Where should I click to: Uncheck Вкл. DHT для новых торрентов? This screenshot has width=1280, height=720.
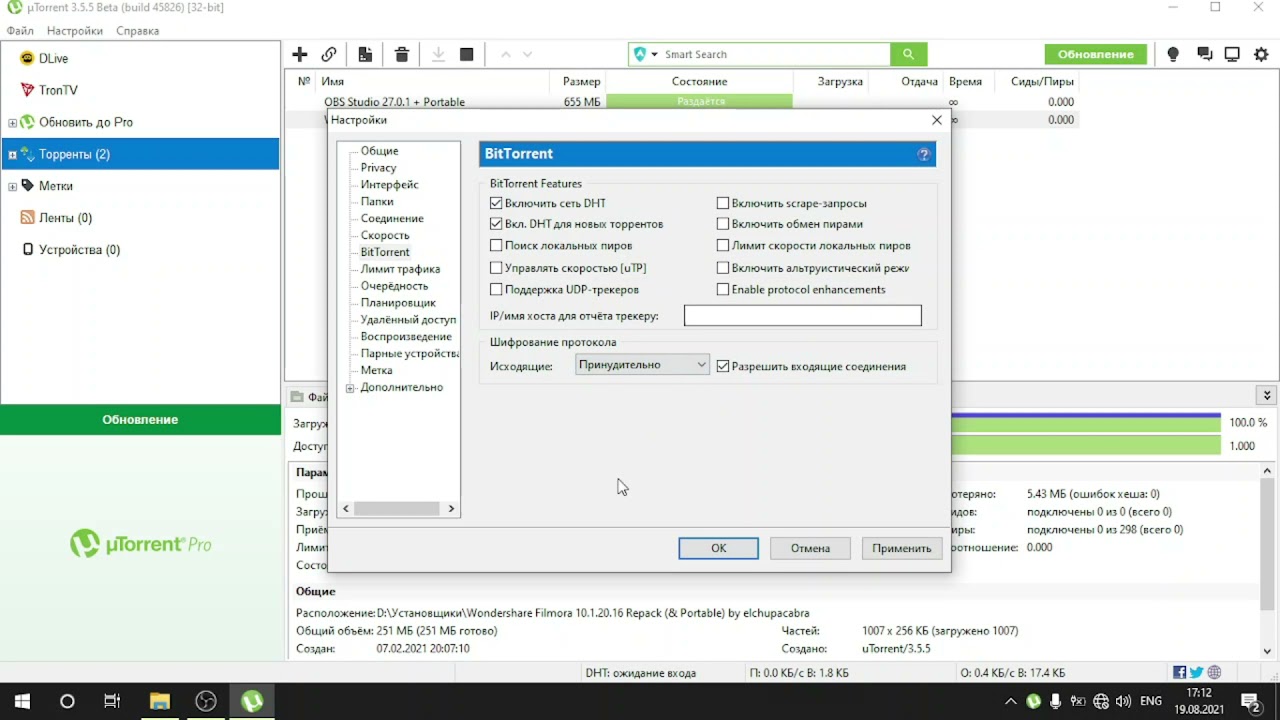(x=496, y=224)
